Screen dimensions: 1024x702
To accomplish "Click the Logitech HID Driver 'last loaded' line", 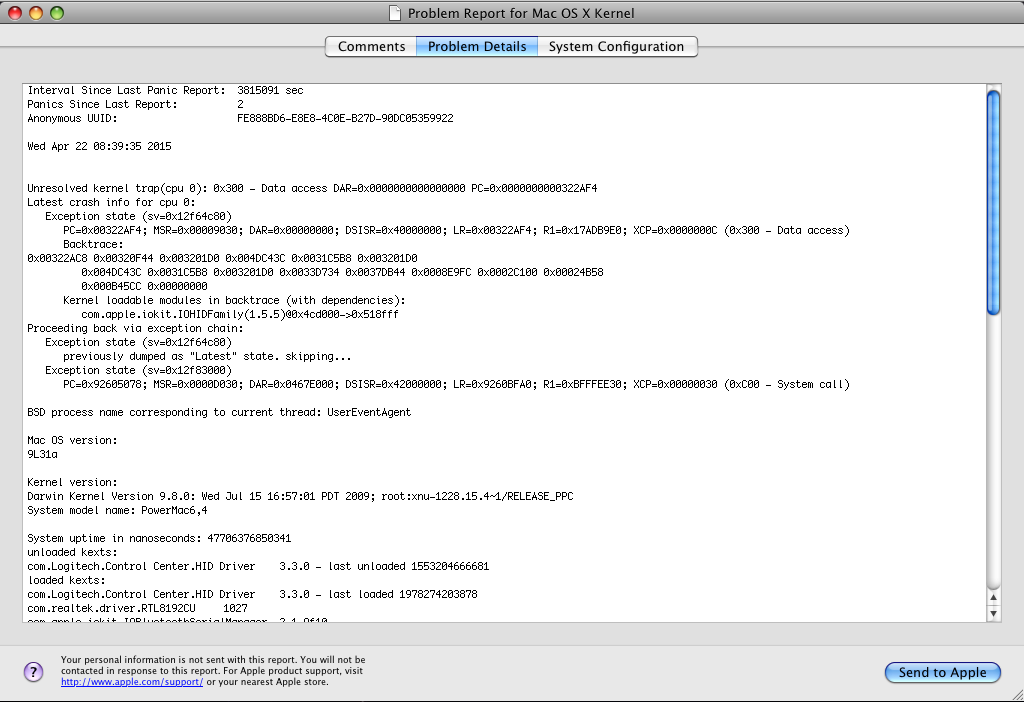I will [x=252, y=594].
